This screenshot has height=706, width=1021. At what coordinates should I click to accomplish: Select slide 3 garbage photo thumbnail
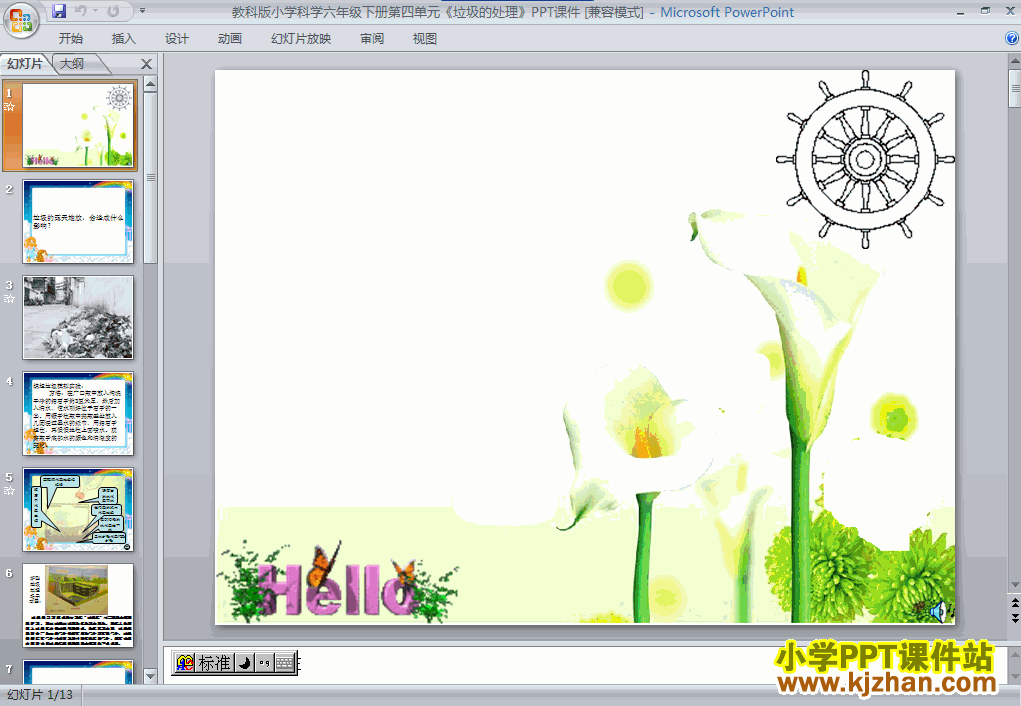pyautogui.click(x=78, y=317)
